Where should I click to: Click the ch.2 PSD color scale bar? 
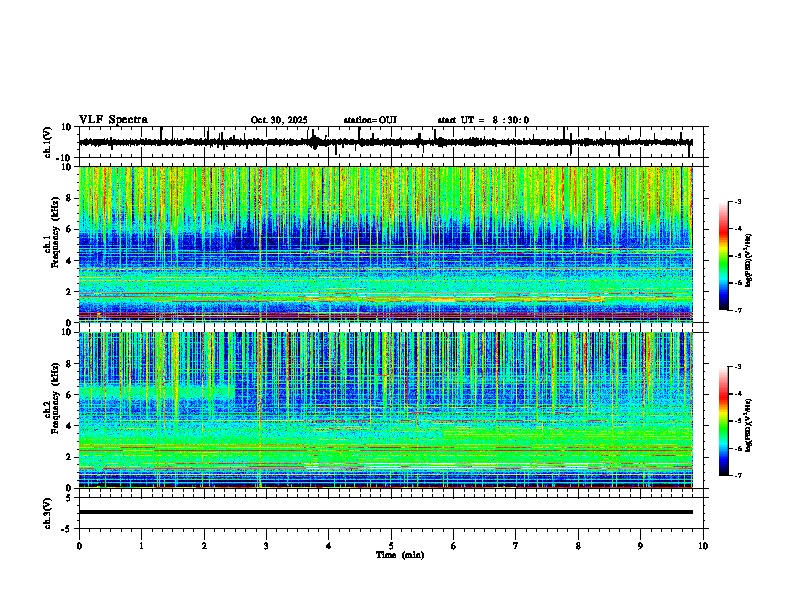click(723, 421)
